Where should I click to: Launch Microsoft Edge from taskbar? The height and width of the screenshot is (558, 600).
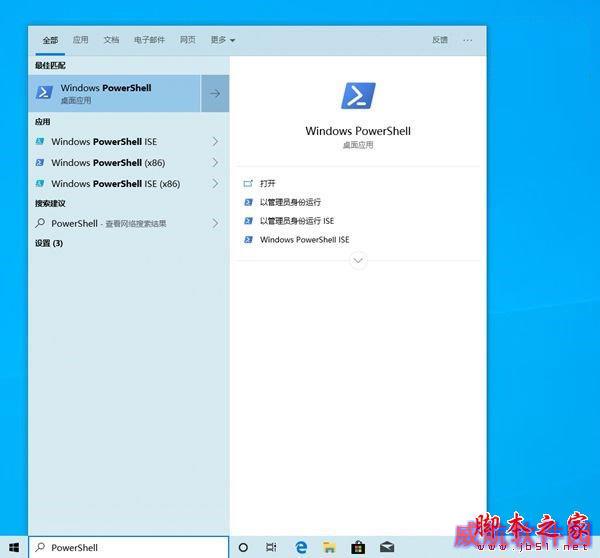point(301,548)
